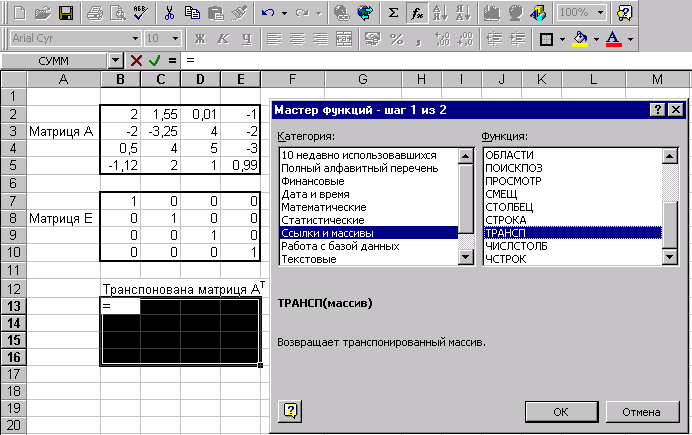The height and width of the screenshot is (435, 692).
Task: Increase decimal places
Action: tap(442, 39)
